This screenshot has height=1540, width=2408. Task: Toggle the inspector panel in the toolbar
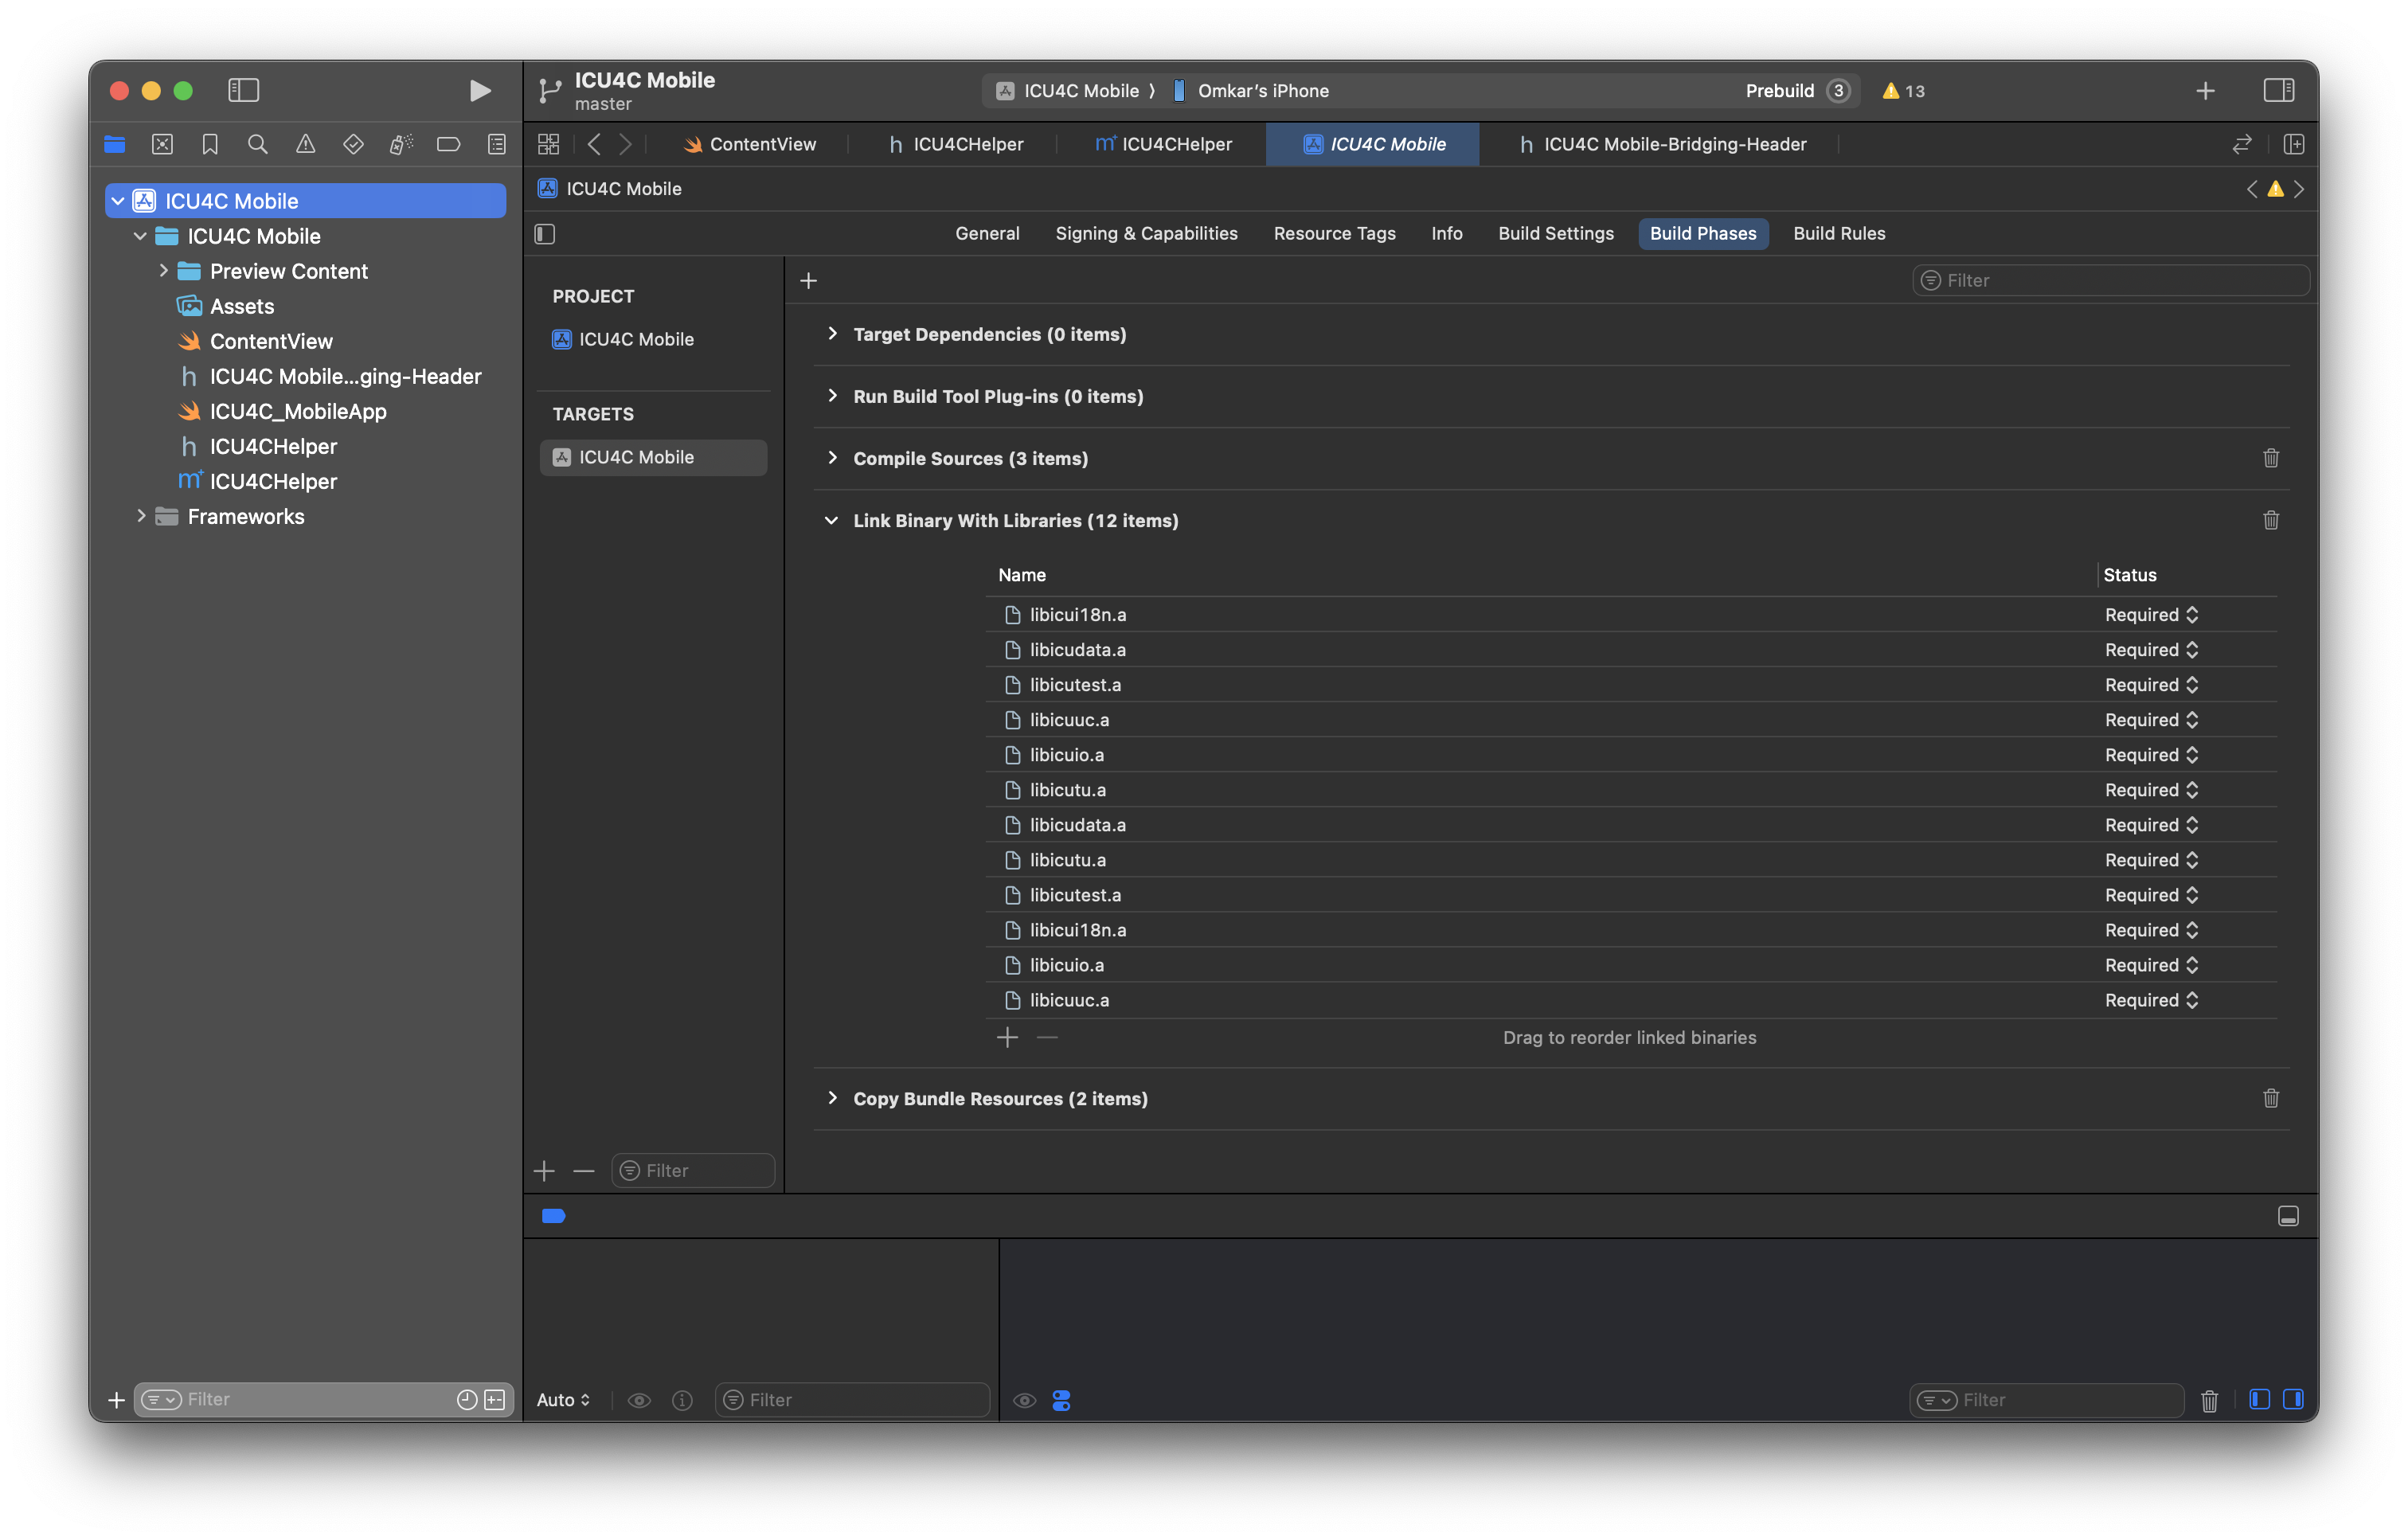tap(2279, 91)
